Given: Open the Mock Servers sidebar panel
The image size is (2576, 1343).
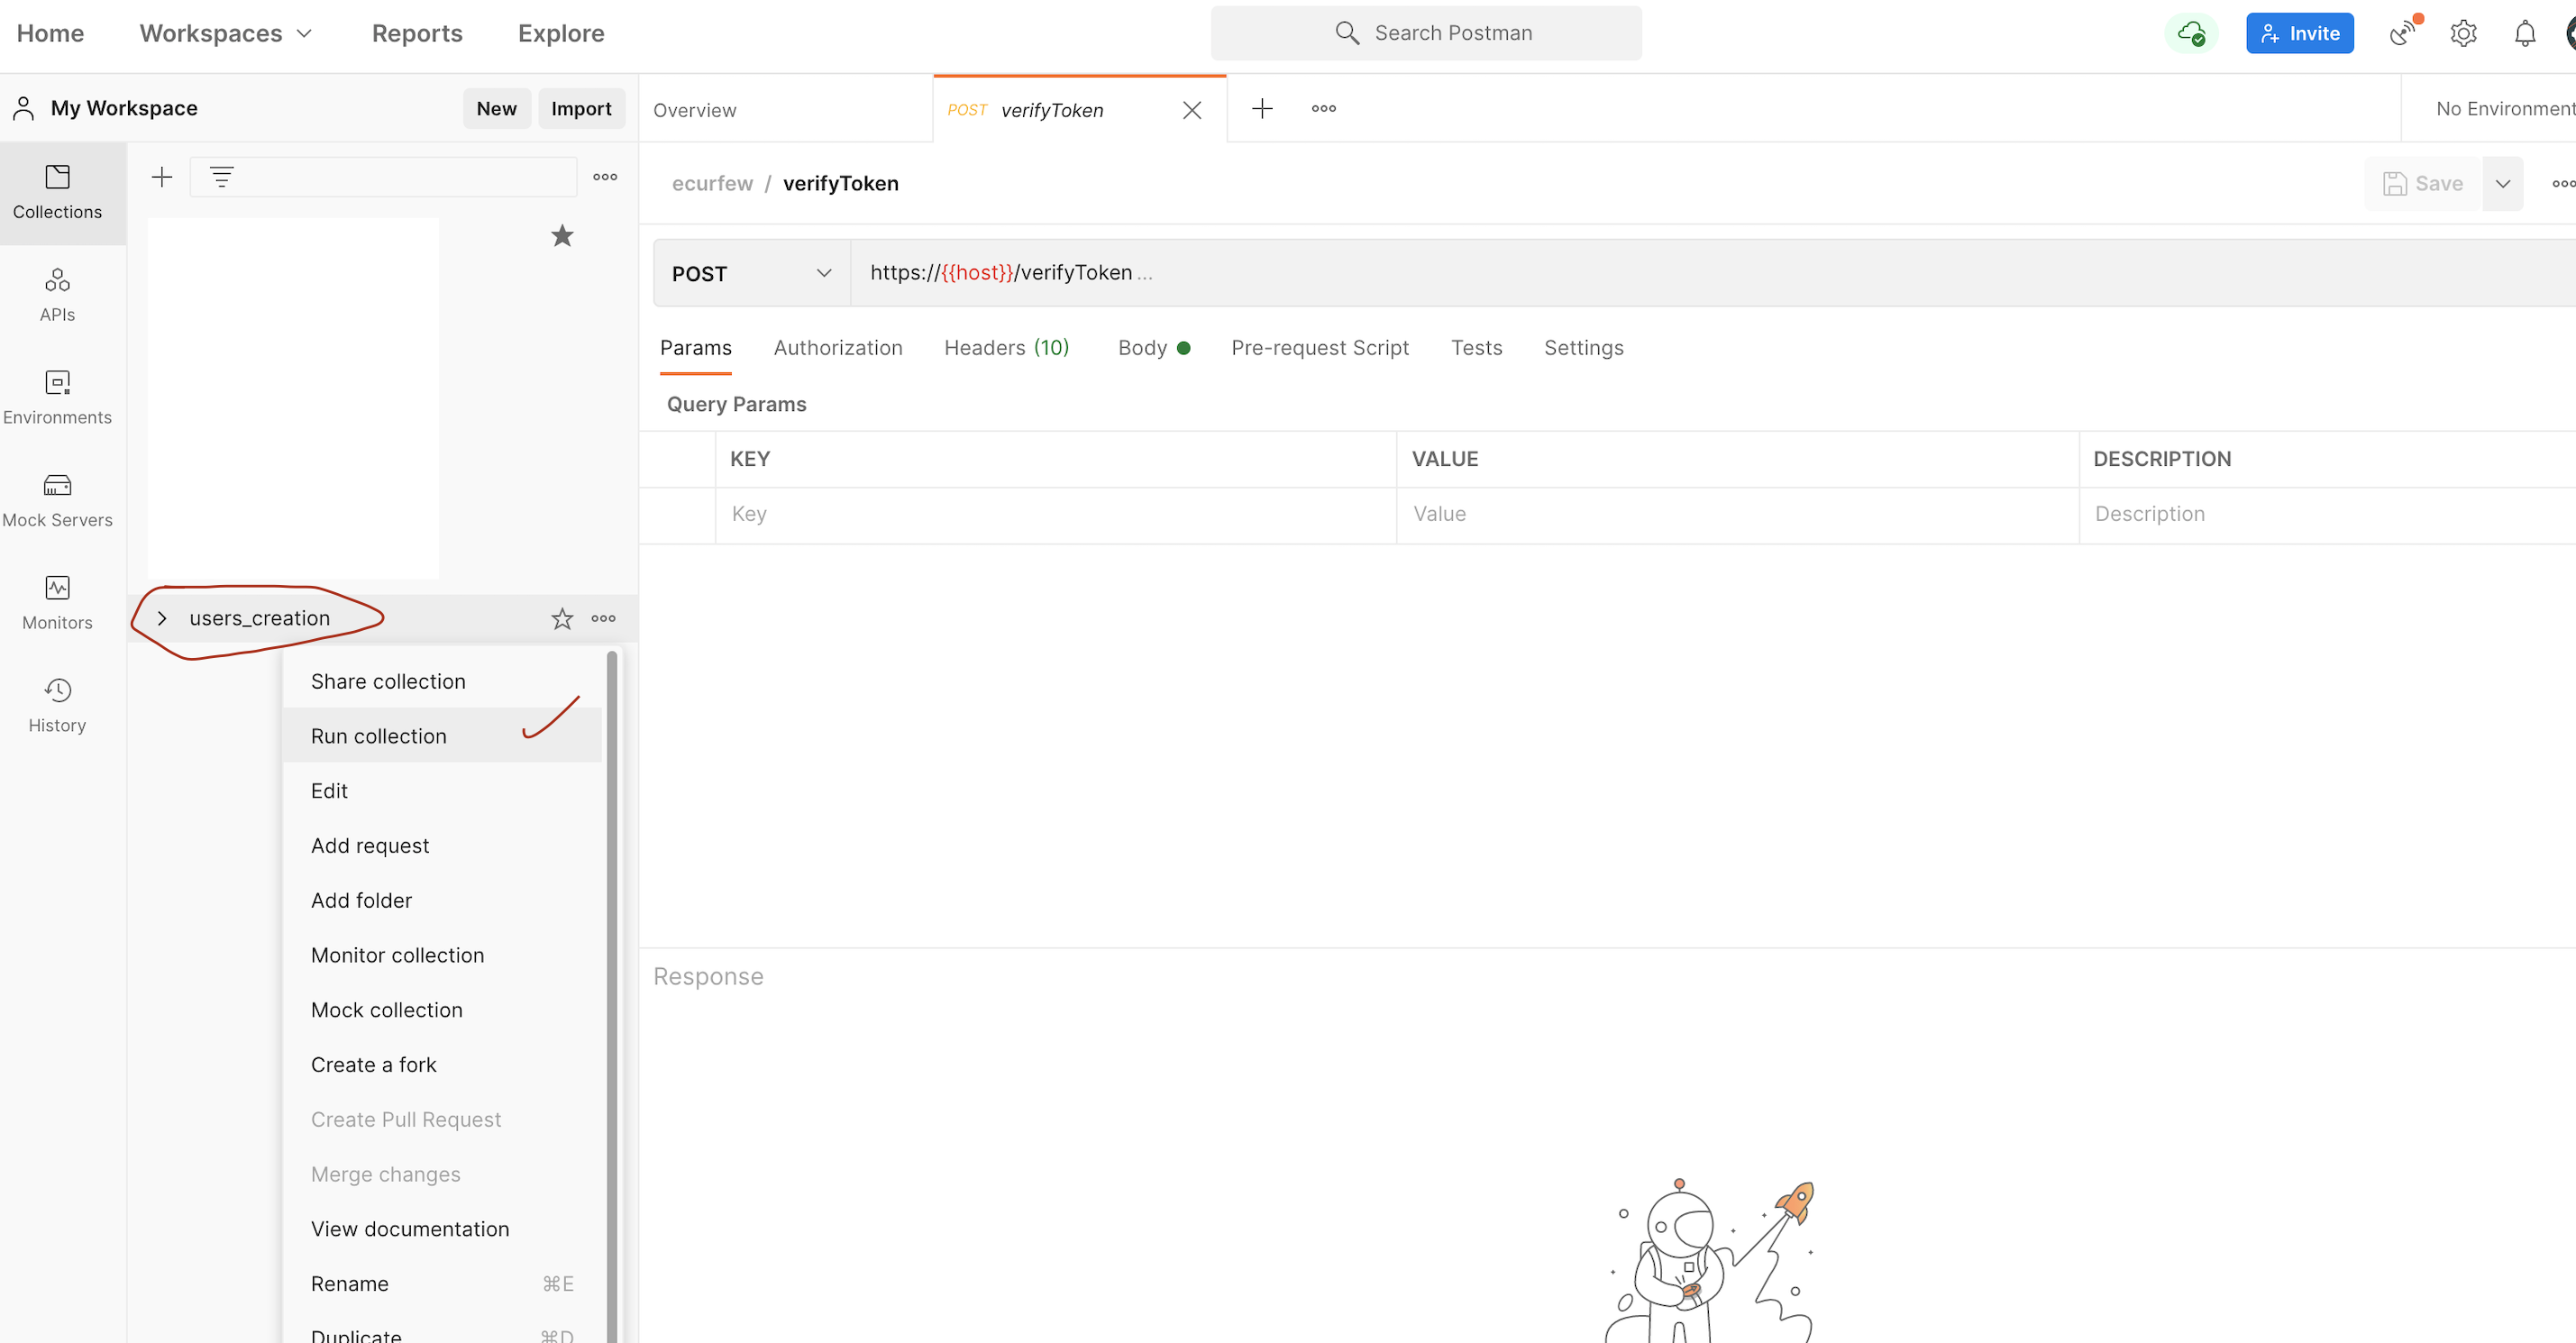Looking at the screenshot, I should [x=57, y=500].
